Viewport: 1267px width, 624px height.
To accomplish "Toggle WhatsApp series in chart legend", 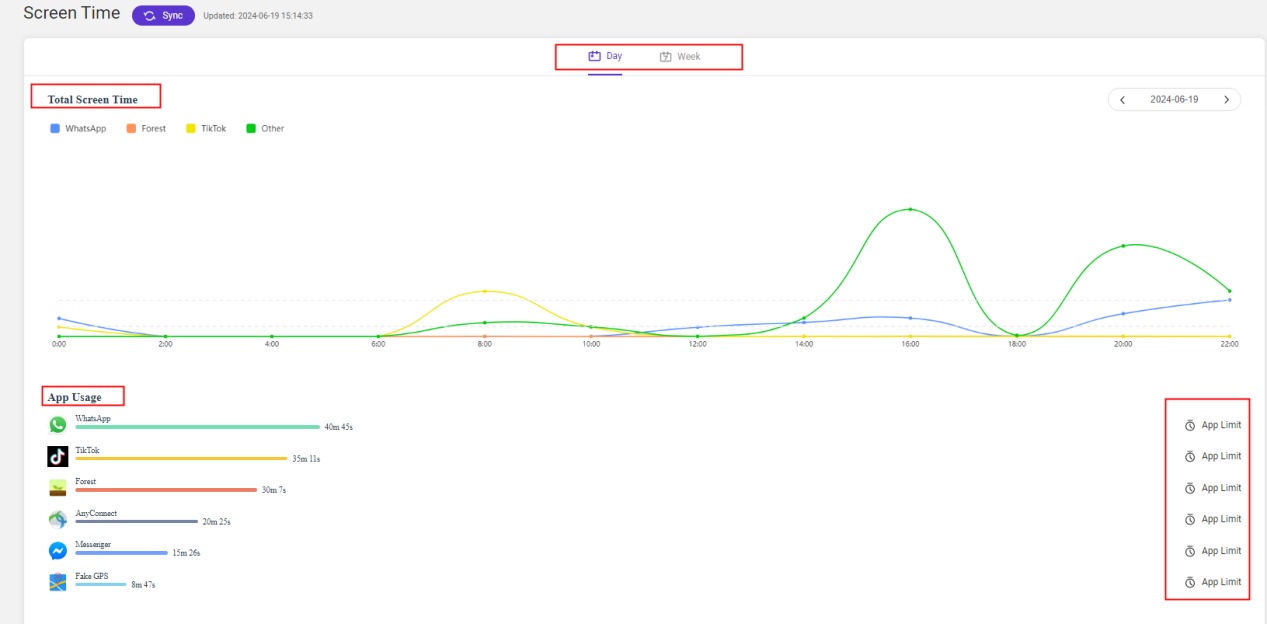I will (x=78, y=129).
